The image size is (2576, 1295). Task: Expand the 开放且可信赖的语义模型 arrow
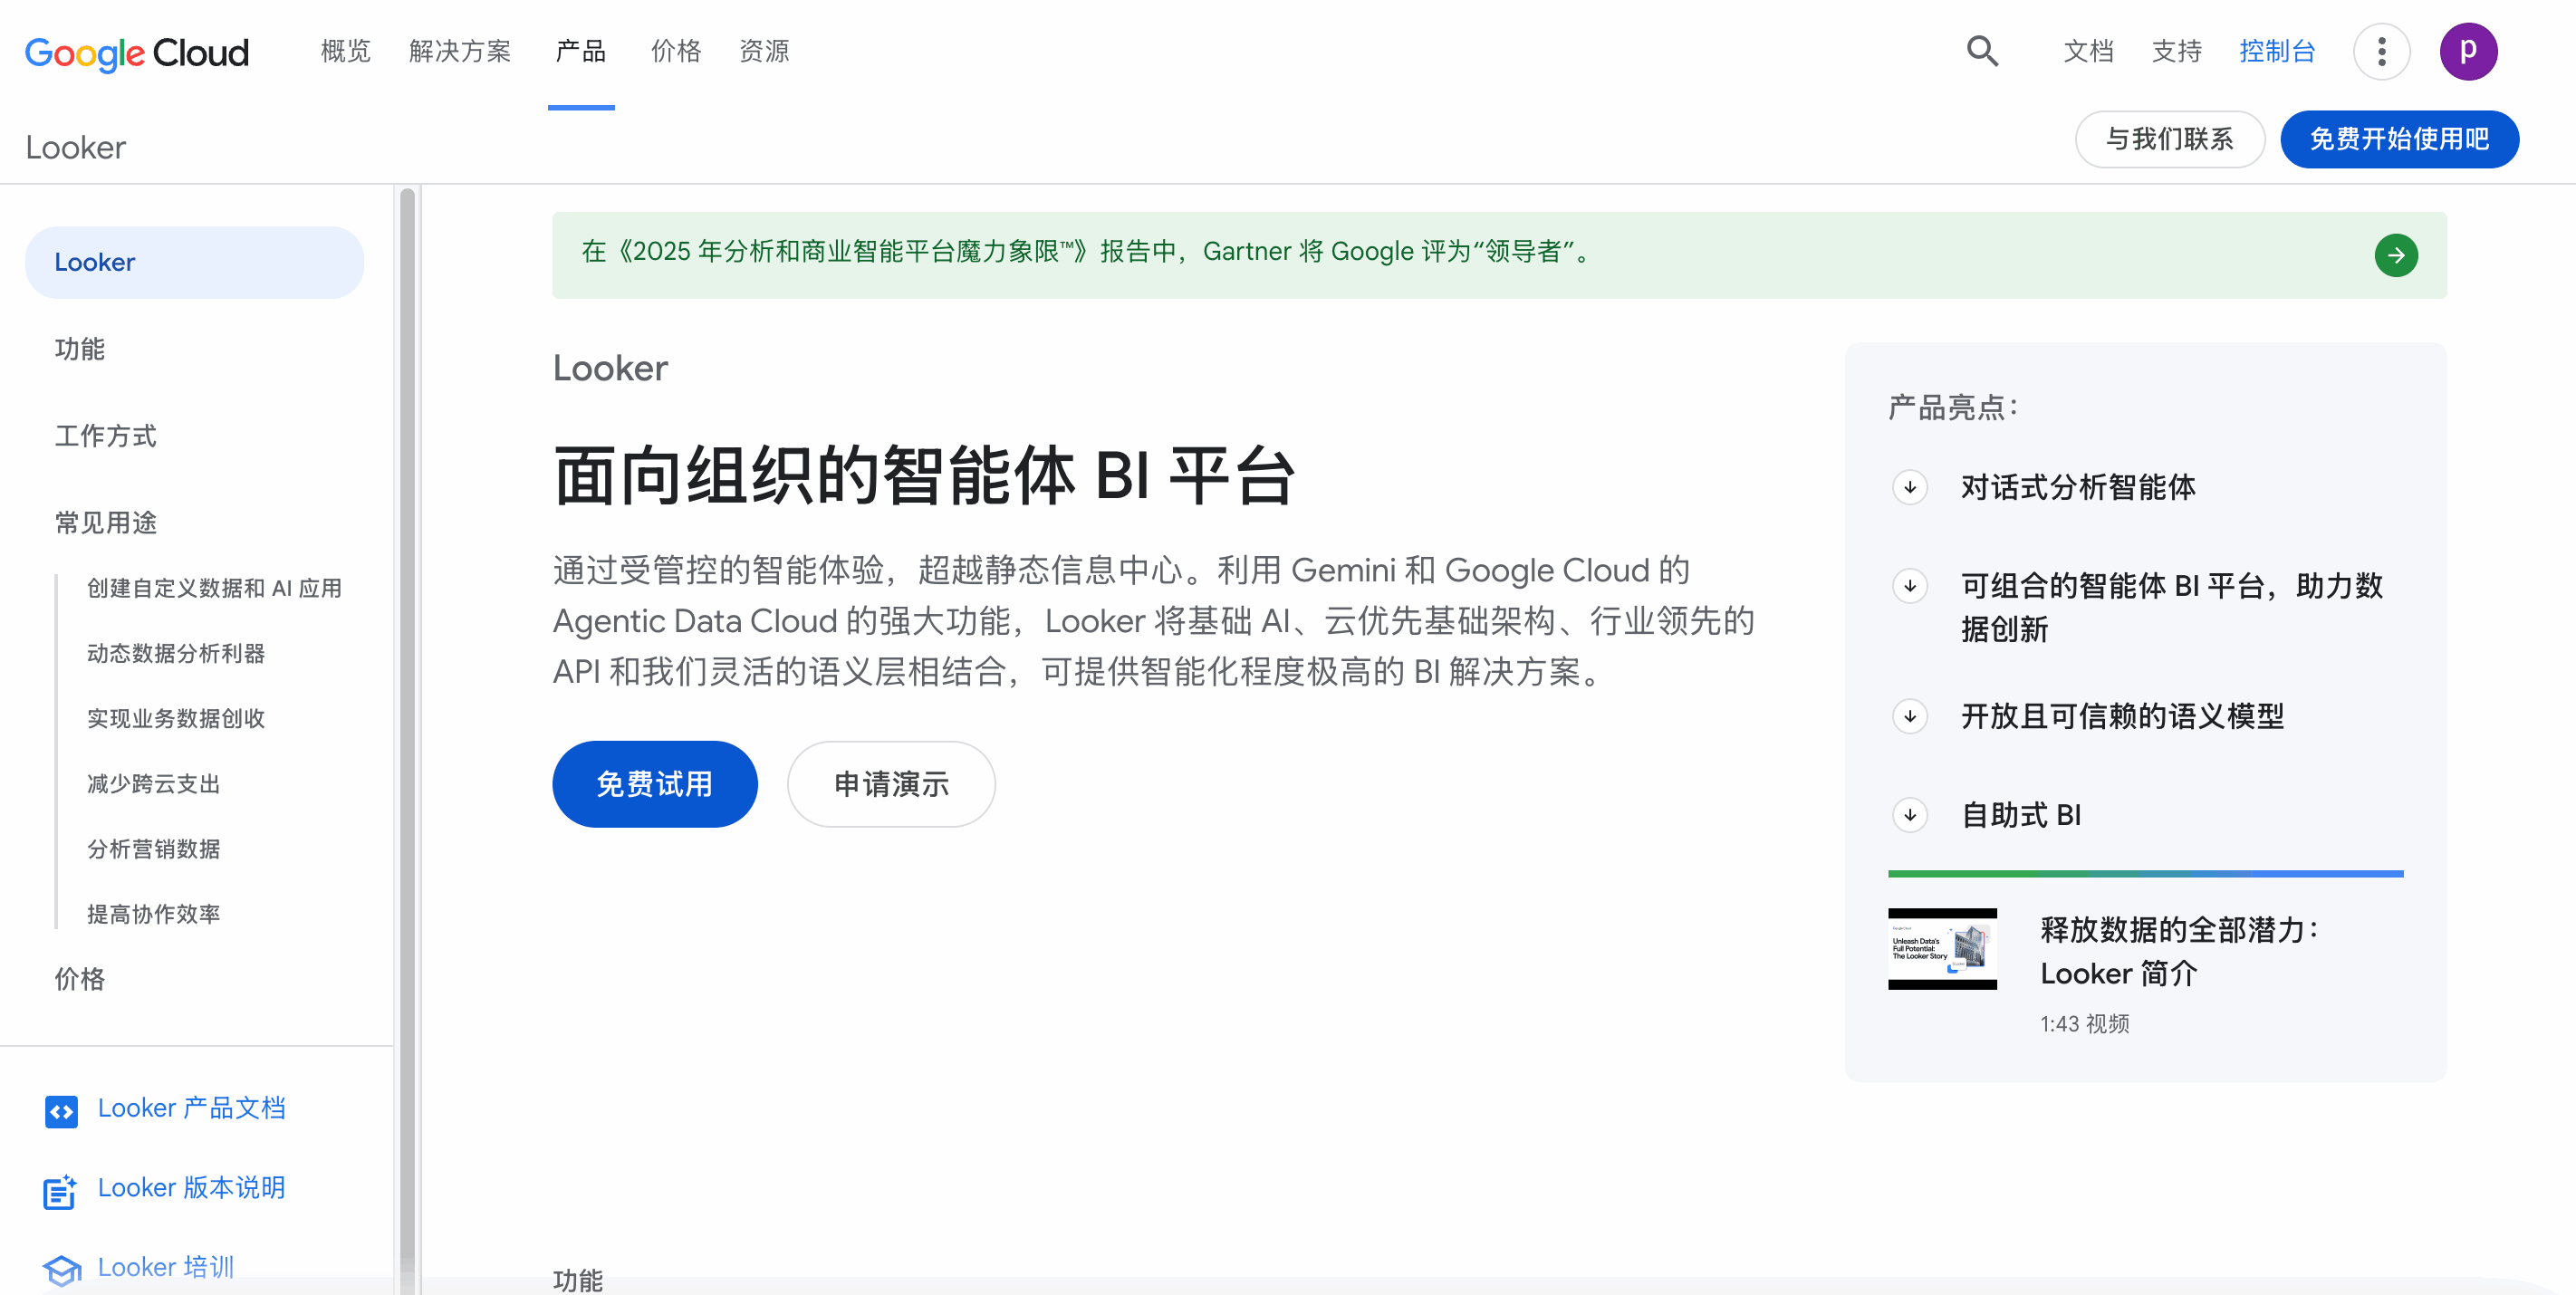(x=1910, y=716)
